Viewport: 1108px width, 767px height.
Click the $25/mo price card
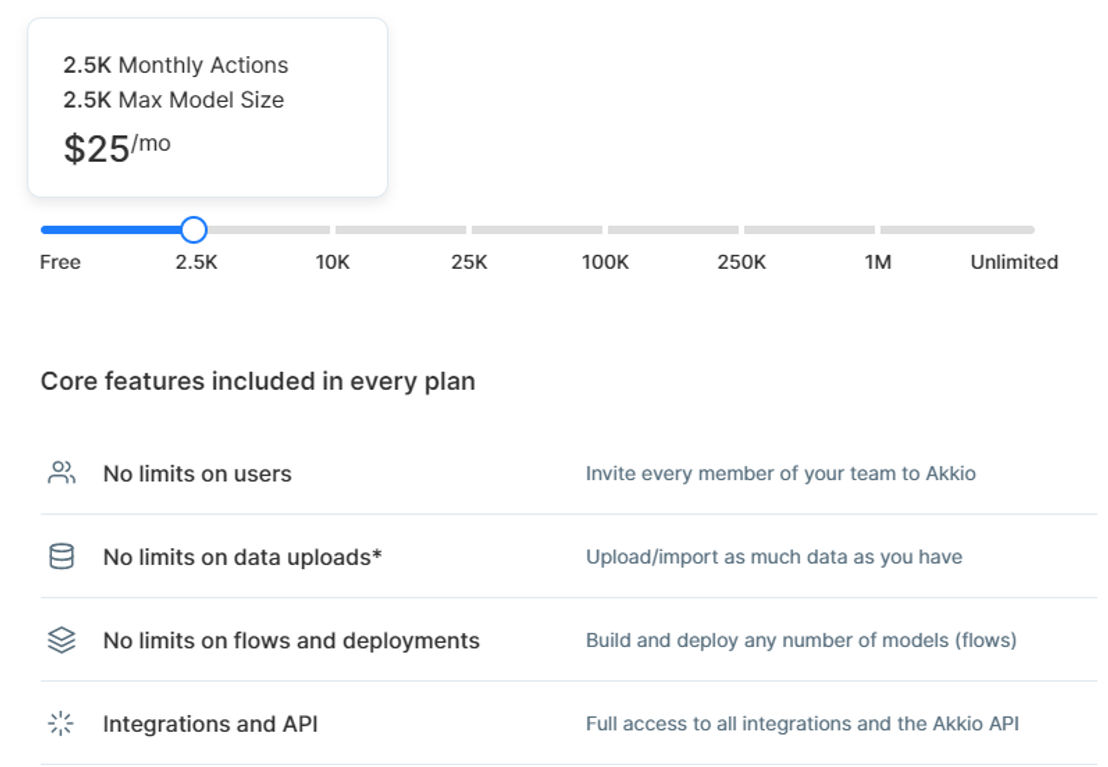208,107
